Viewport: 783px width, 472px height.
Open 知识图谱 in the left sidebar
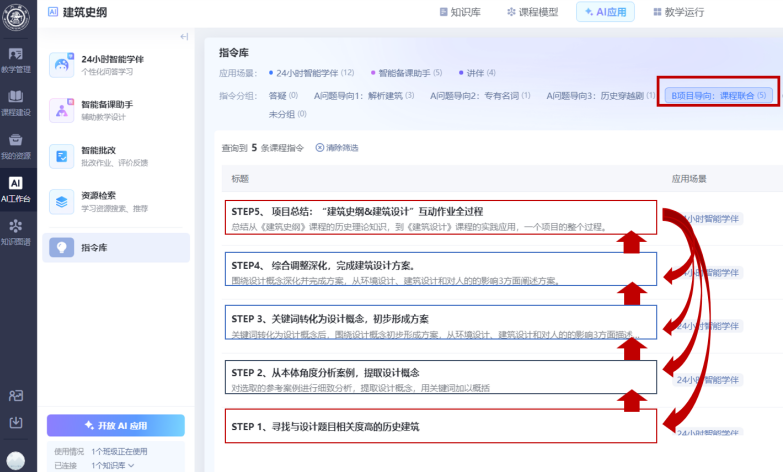[x=15, y=232]
